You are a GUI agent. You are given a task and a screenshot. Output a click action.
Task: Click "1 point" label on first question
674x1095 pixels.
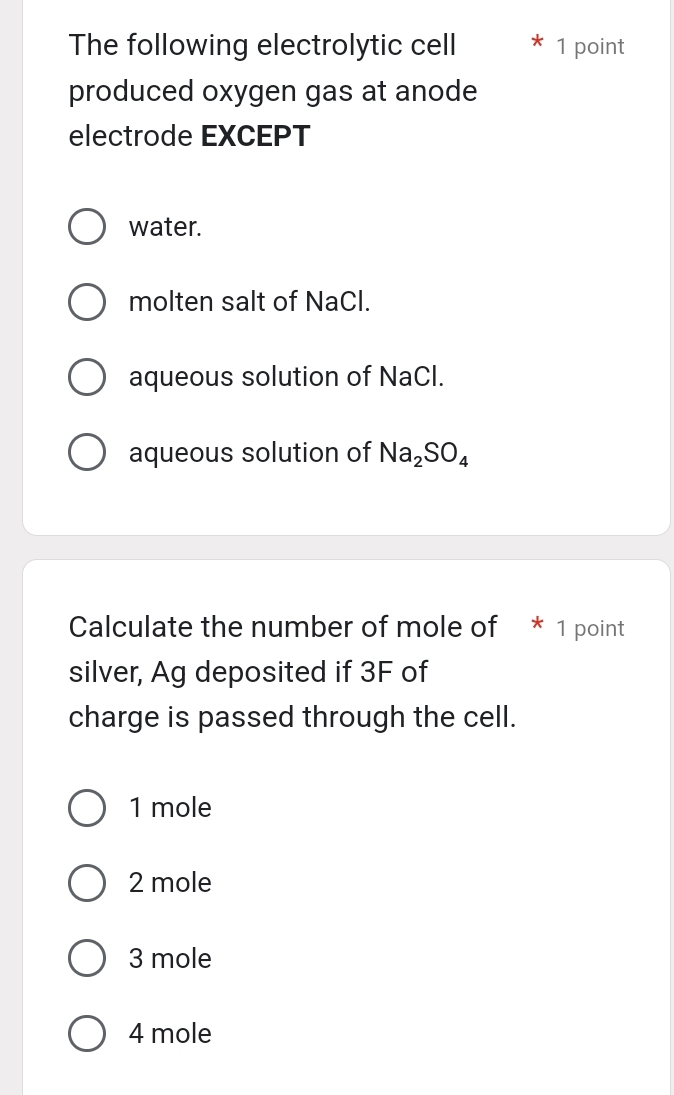(x=590, y=46)
